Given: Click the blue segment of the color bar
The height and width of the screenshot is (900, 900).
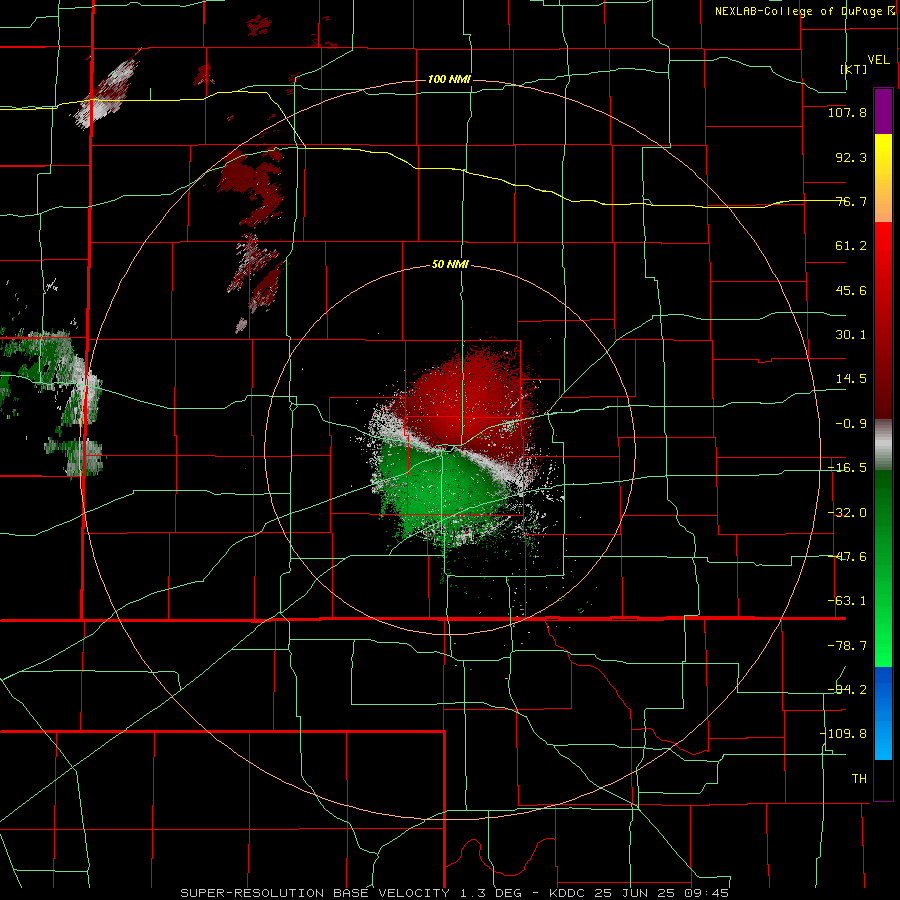Looking at the screenshot, I should (x=883, y=713).
